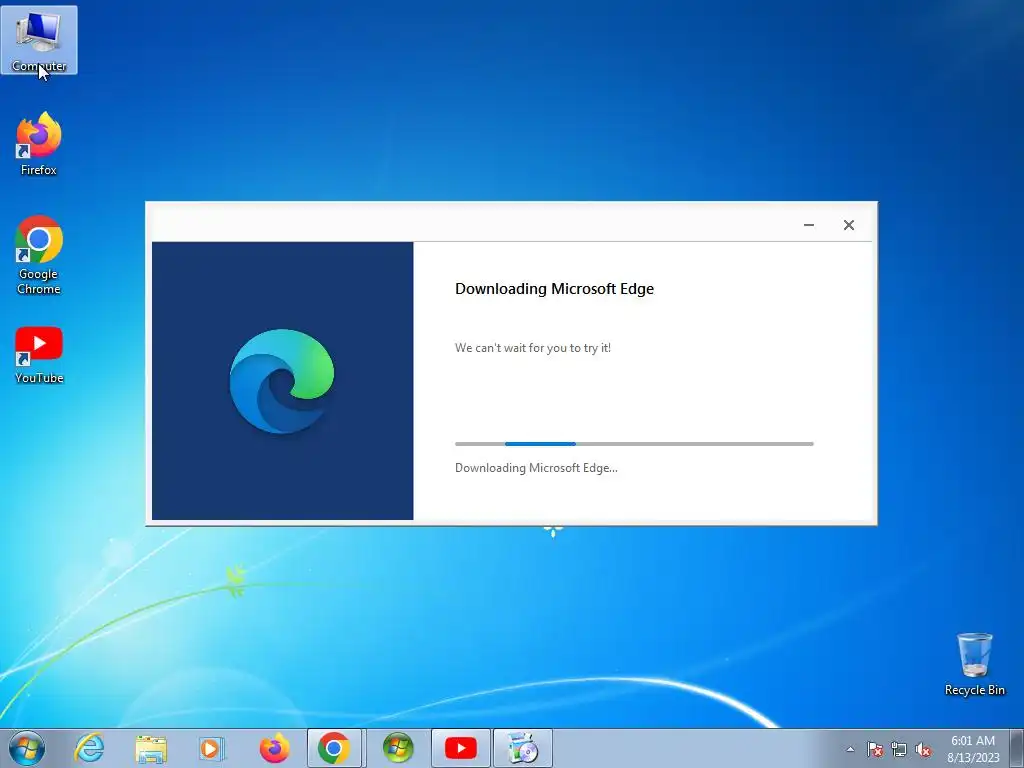Click the Show desktop strip
Image resolution: width=1024 pixels, height=768 pixels.
(1017, 748)
